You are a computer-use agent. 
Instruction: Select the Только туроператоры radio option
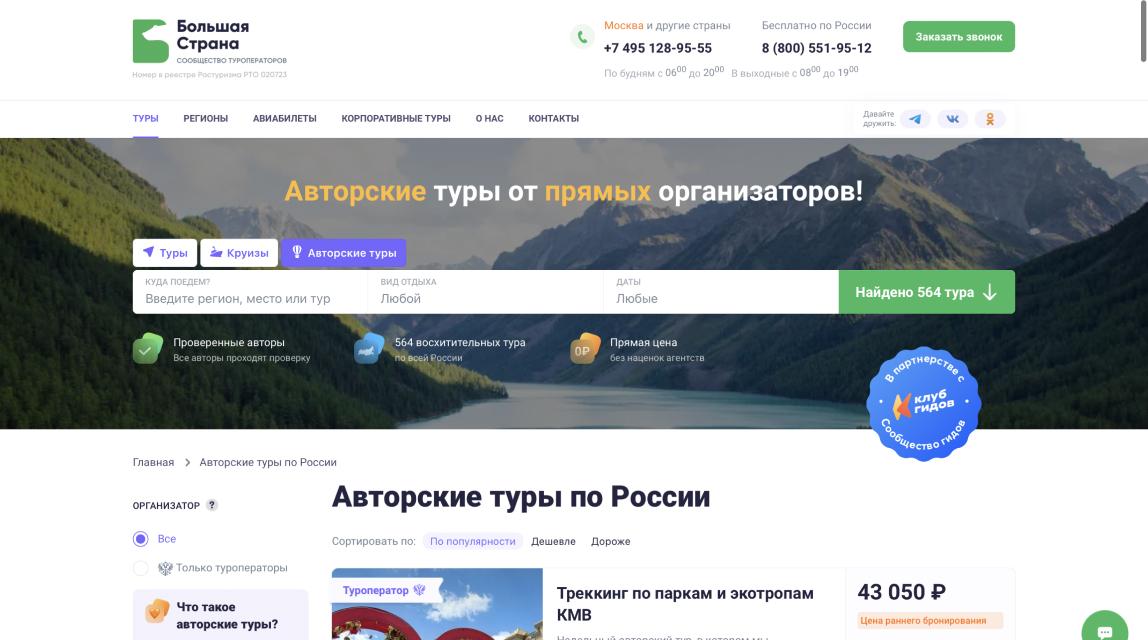[141, 568]
